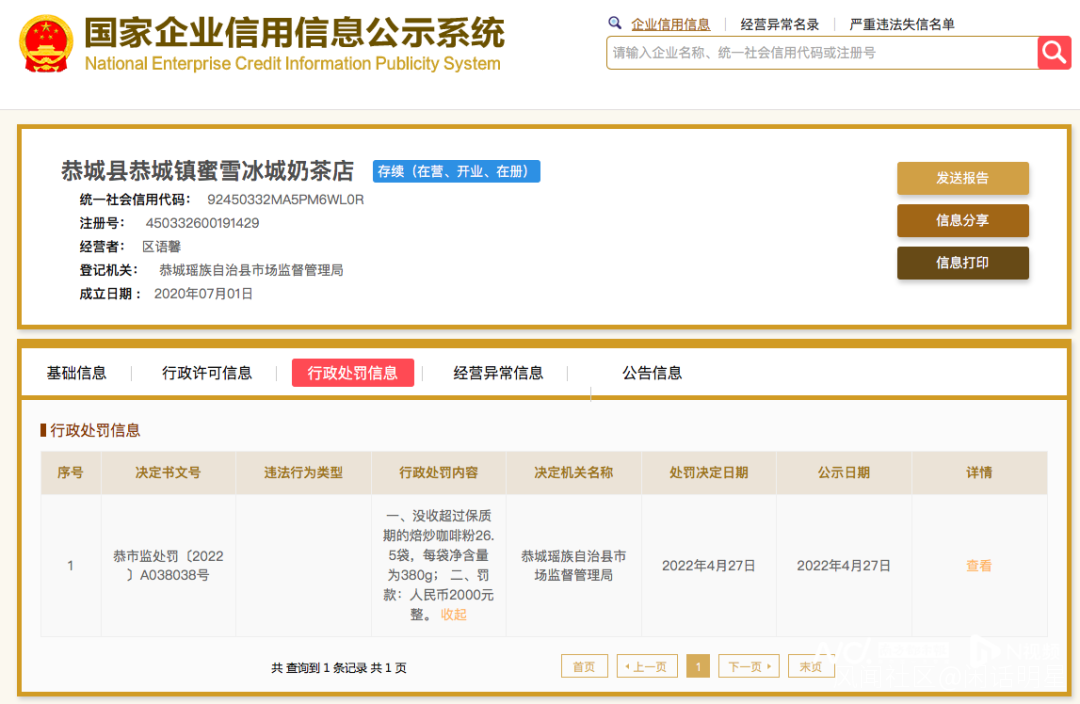This screenshot has height=704, width=1080.
Task: Select the 严重违法失信名单 search category
Action: [902, 25]
